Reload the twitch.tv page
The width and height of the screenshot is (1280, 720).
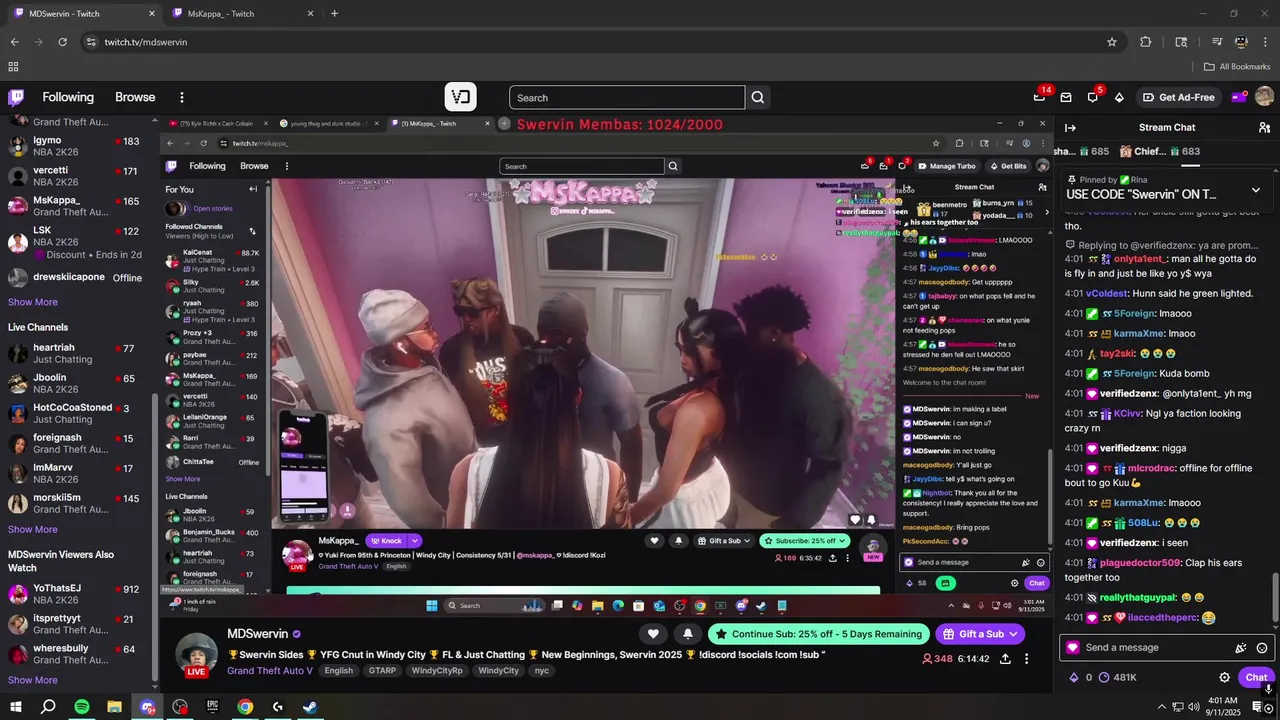[62, 42]
